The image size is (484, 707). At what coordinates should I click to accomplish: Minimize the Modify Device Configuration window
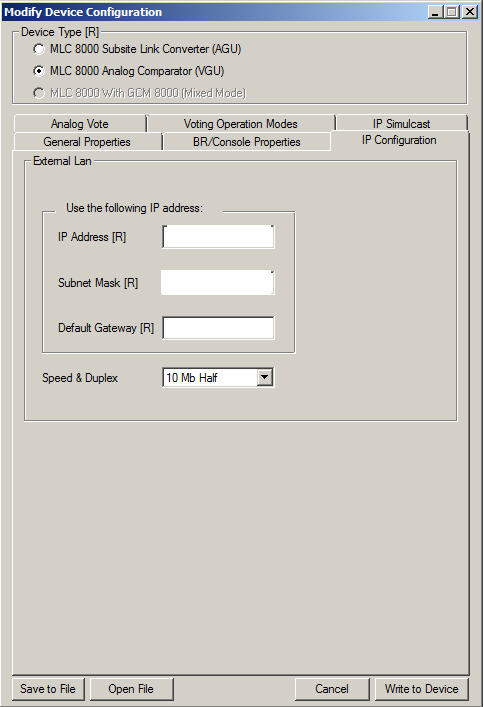(x=435, y=12)
